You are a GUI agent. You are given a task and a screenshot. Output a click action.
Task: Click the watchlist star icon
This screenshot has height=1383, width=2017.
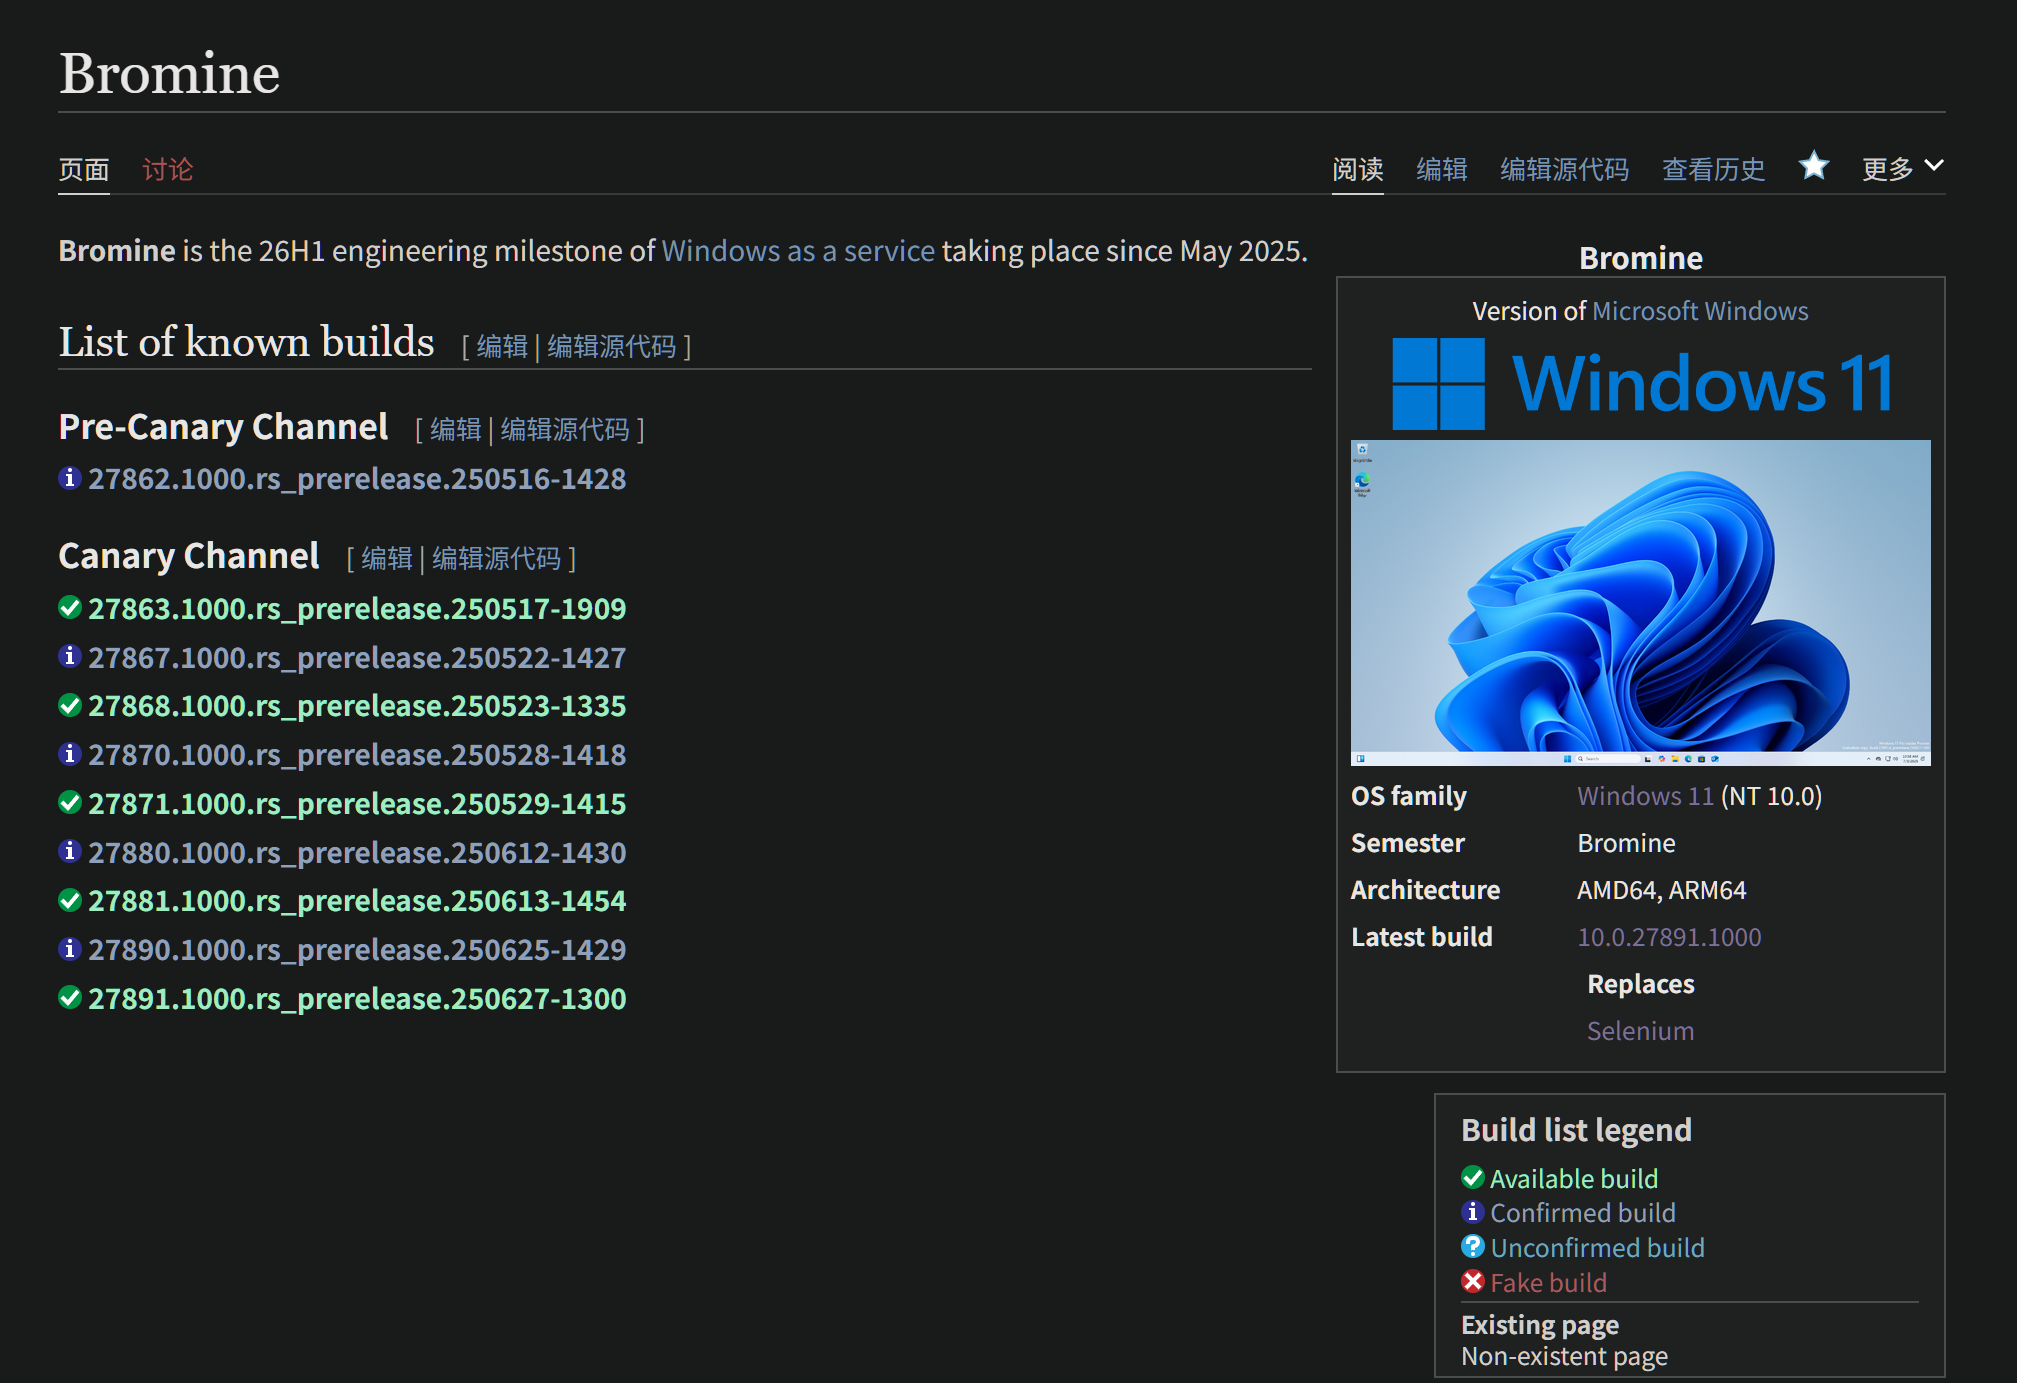click(x=1813, y=166)
